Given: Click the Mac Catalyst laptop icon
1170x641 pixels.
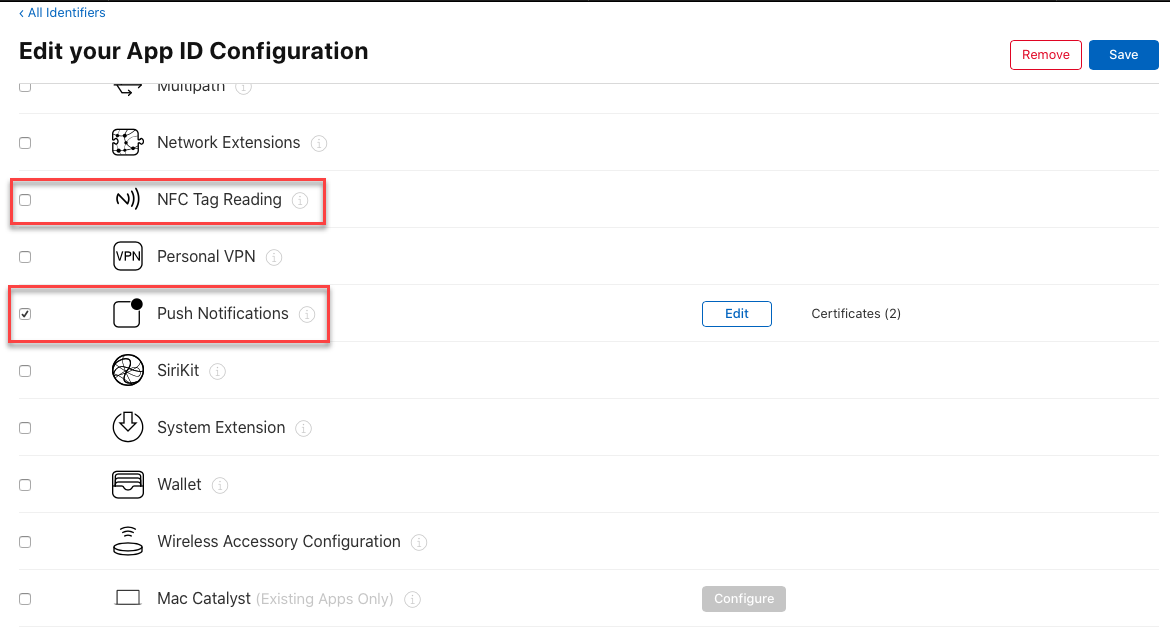Looking at the screenshot, I should click(128, 599).
